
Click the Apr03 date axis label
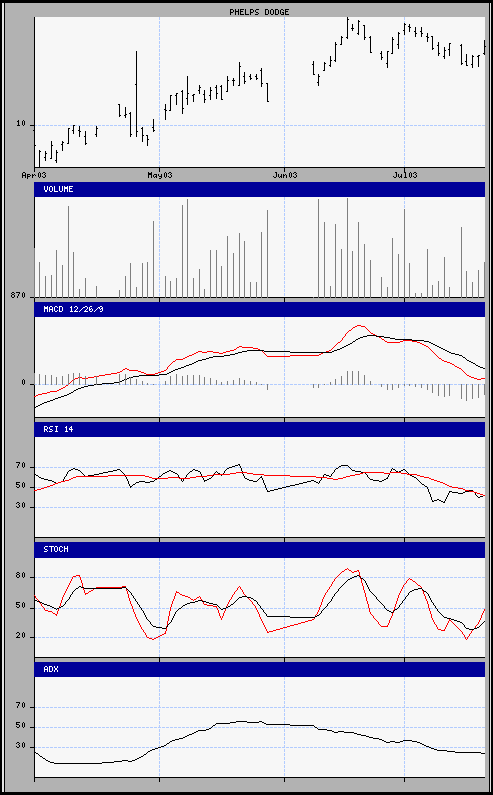(x=34, y=175)
